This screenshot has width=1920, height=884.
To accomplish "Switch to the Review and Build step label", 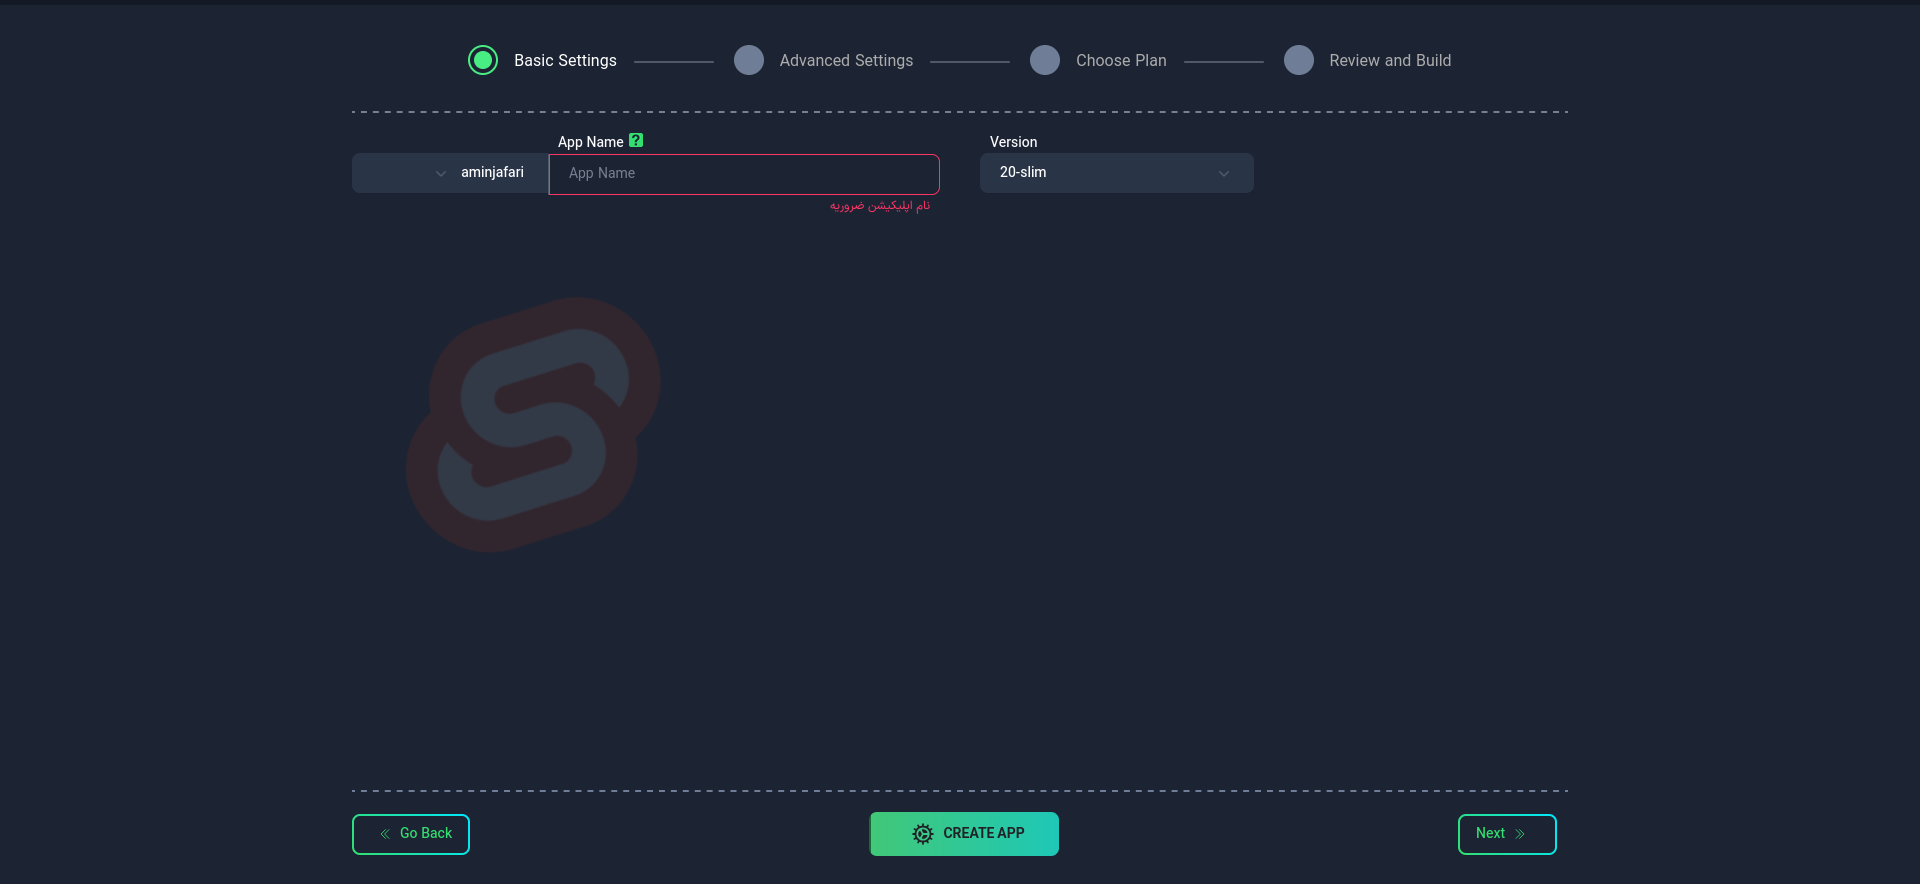I will 1390,60.
